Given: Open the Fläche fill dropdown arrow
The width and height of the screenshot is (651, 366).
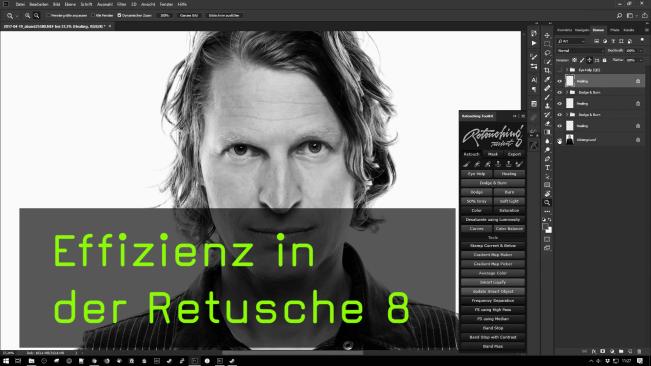Looking at the screenshot, I should pos(642,60).
